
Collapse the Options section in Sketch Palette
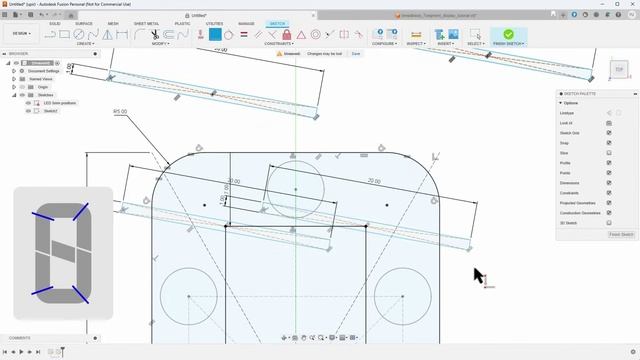560,103
